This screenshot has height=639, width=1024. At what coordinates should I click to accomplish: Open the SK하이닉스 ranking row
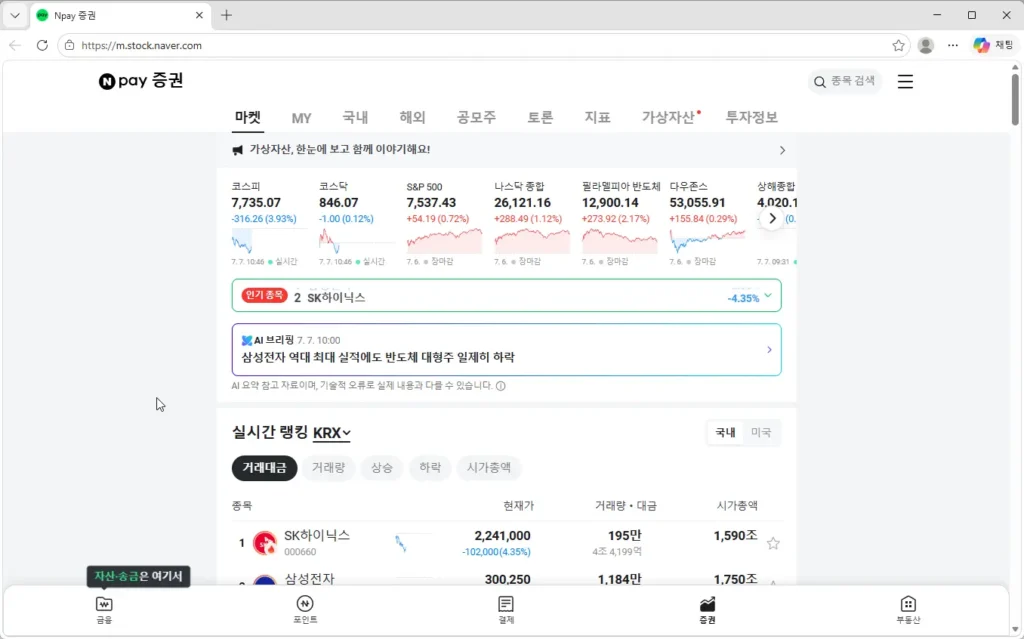(506, 543)
